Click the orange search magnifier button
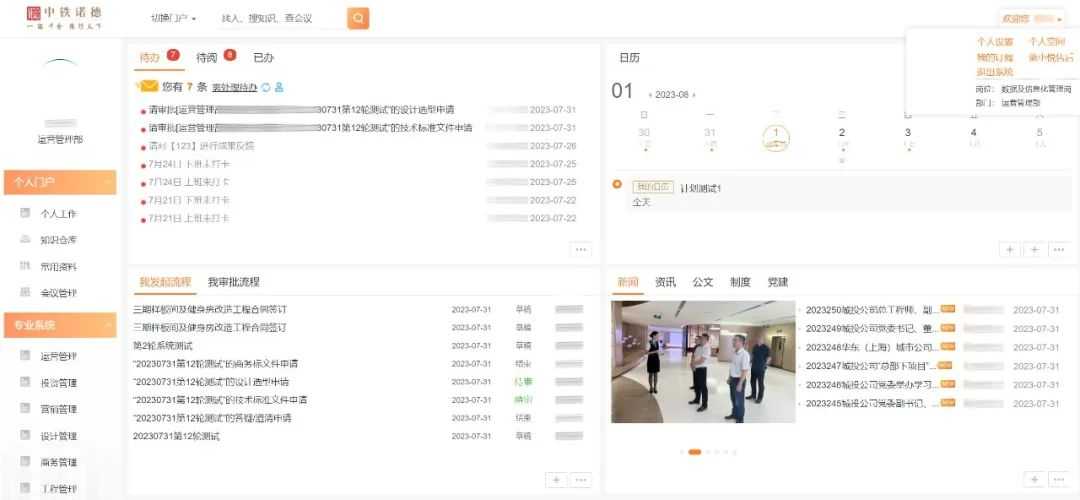The height and width of the screenshot is (500, 1080). (358, 18)
